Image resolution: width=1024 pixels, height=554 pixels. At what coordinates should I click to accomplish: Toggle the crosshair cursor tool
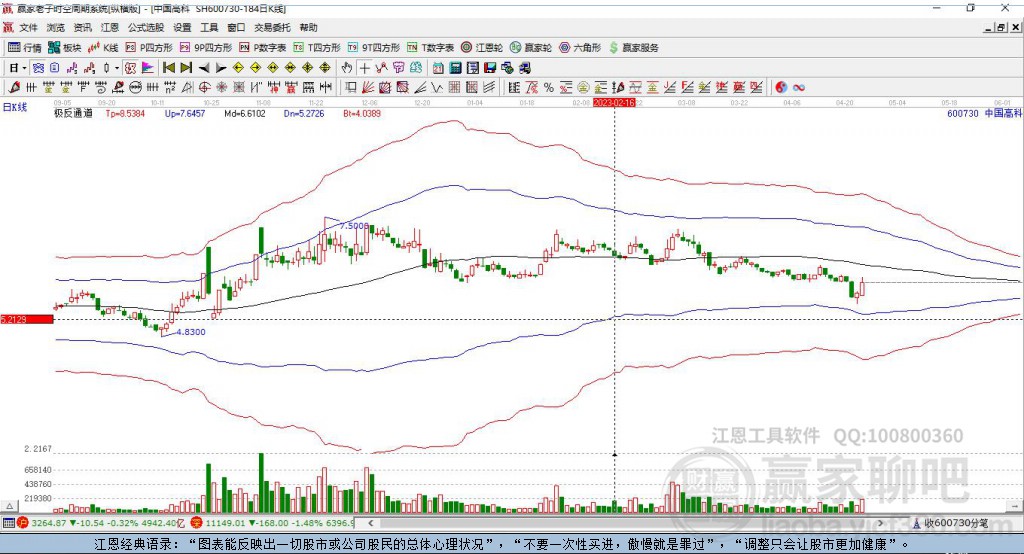click(364, 68)
